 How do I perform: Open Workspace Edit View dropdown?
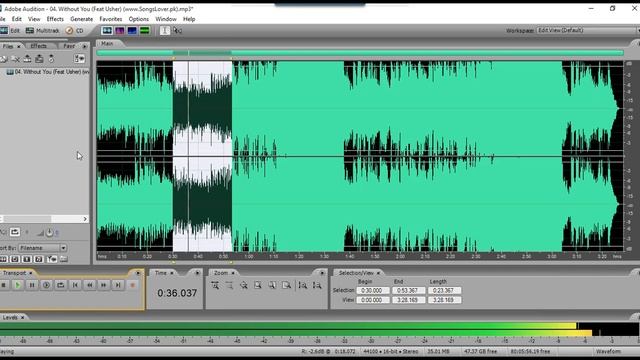click(587, 30)
